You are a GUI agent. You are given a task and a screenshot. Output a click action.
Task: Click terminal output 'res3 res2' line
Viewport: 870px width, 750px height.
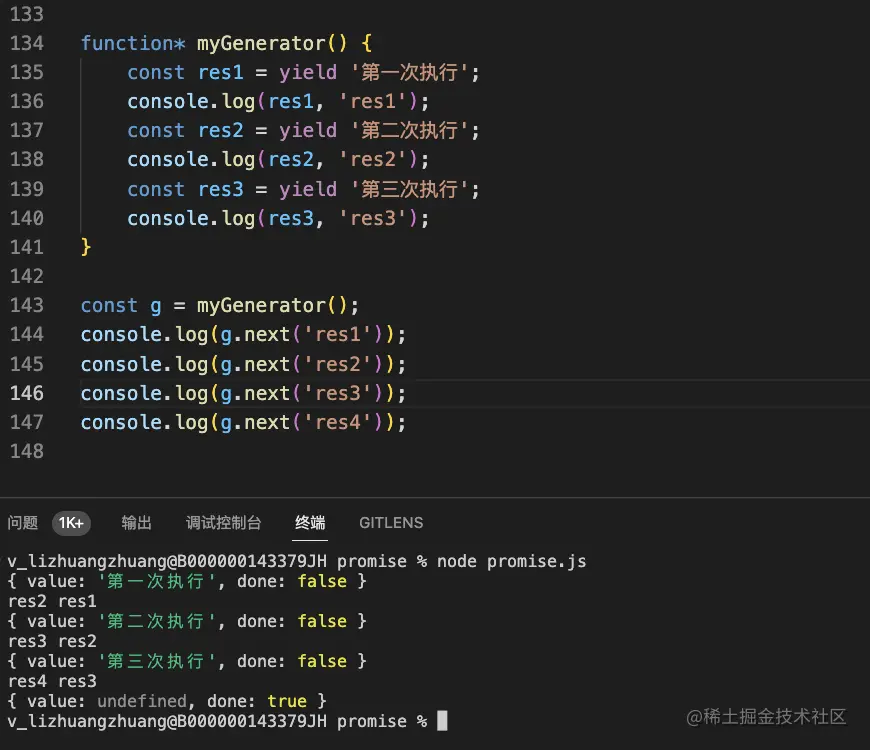point(53,641)
